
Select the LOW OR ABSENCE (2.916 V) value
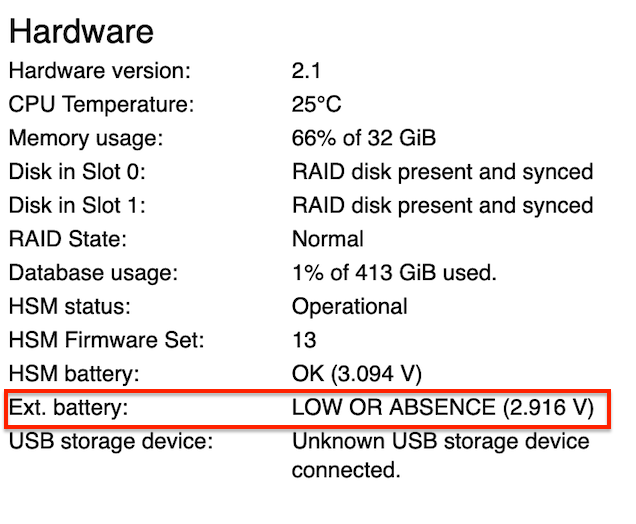click(x=442, y=408)
